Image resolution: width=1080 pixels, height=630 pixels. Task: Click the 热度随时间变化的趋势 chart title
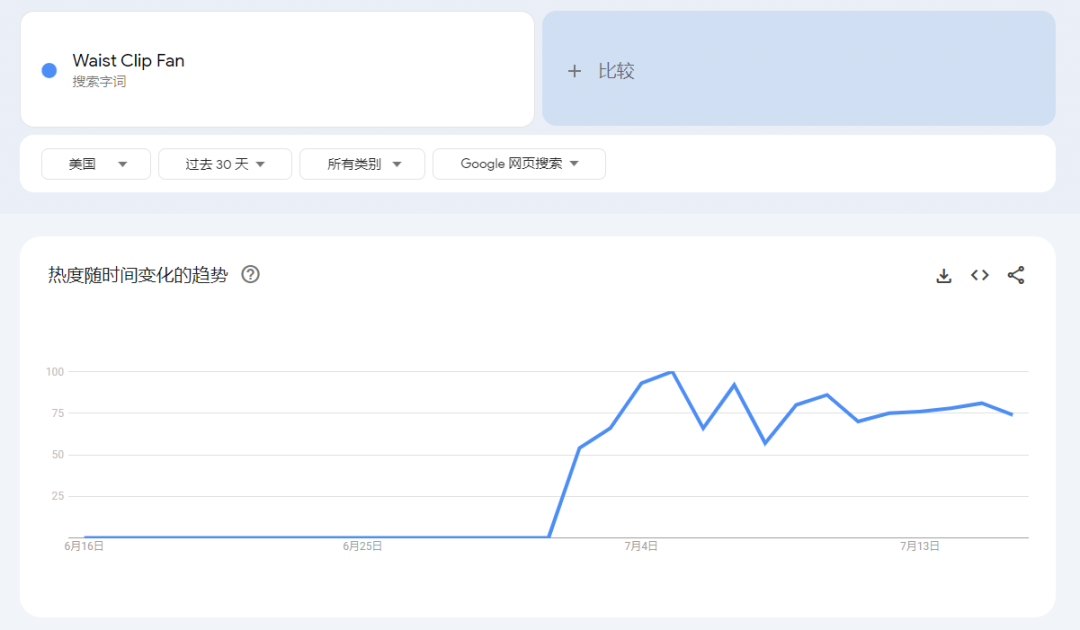(x=138, y=275)
